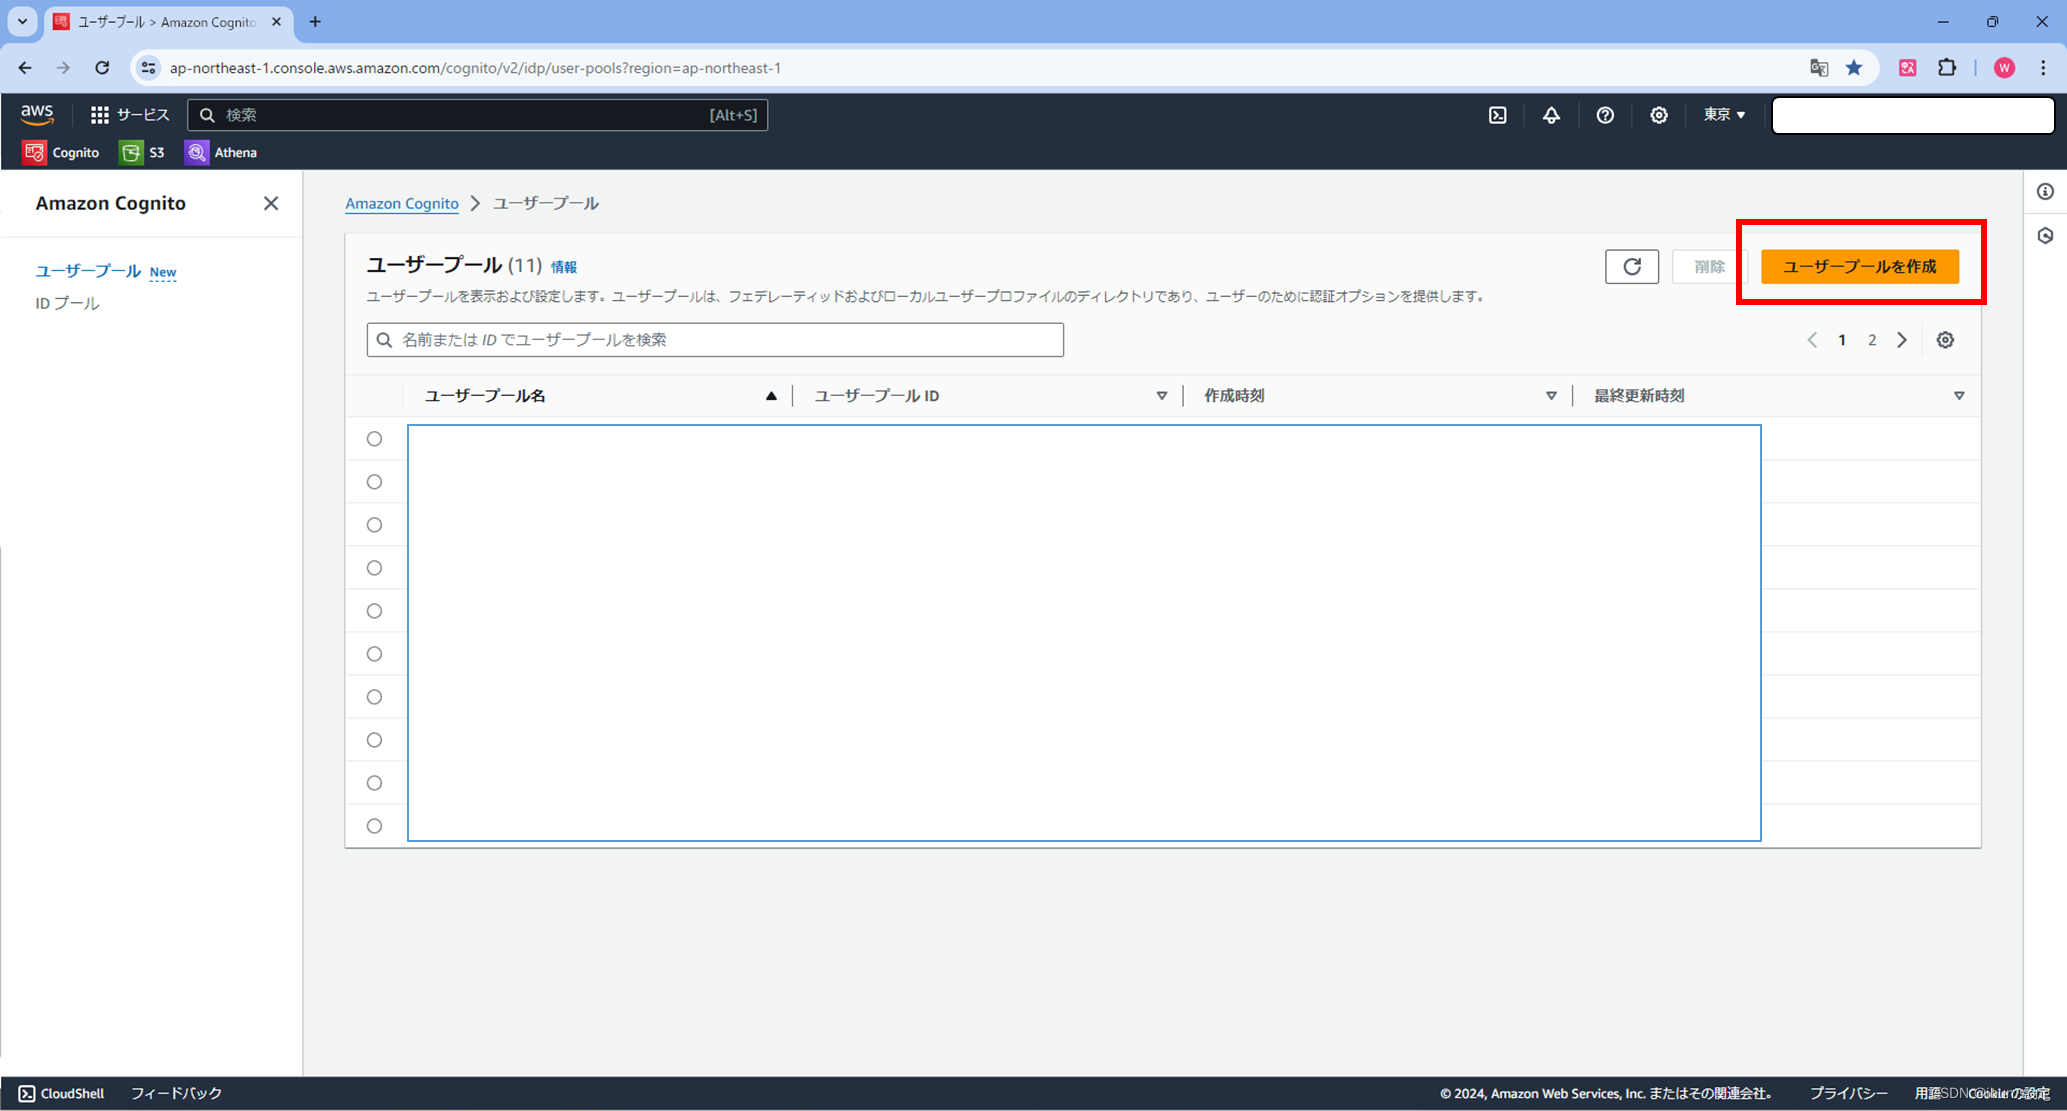2067x1111 pixels.
Task: Click the help question mark icon
Action: tap(1606, 114)
